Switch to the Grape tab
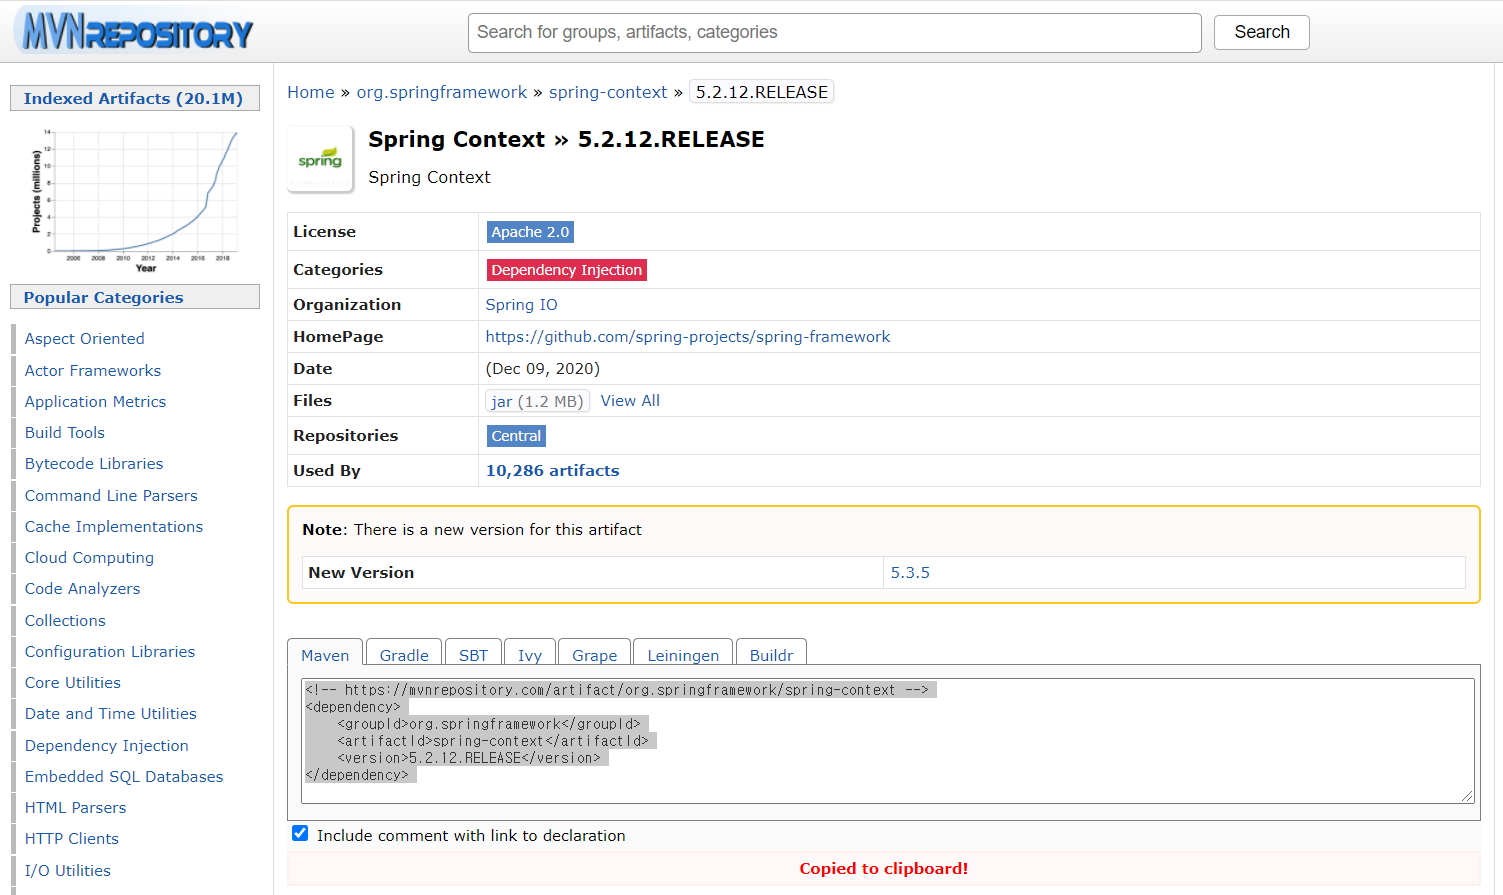This screenshot has height=895, width=1503. [x=594, y=655]
